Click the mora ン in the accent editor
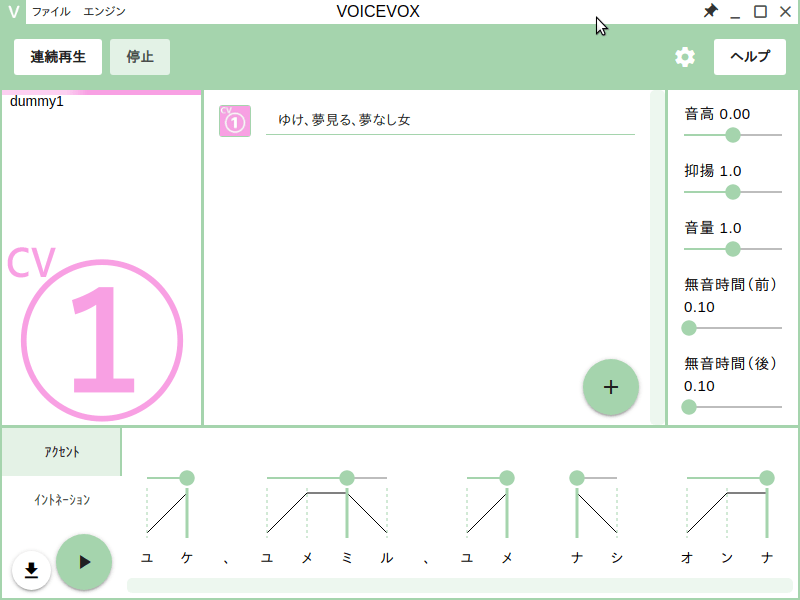This screenshot has height=600, width=800. point(727,558)
